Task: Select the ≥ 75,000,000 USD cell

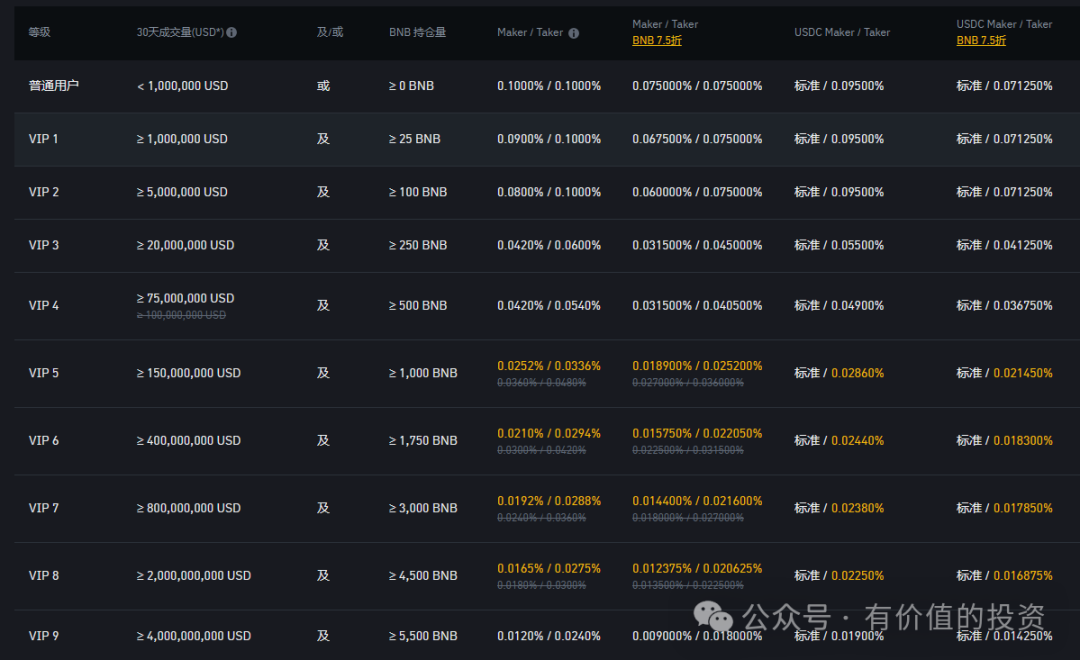Action: [185, 298]
